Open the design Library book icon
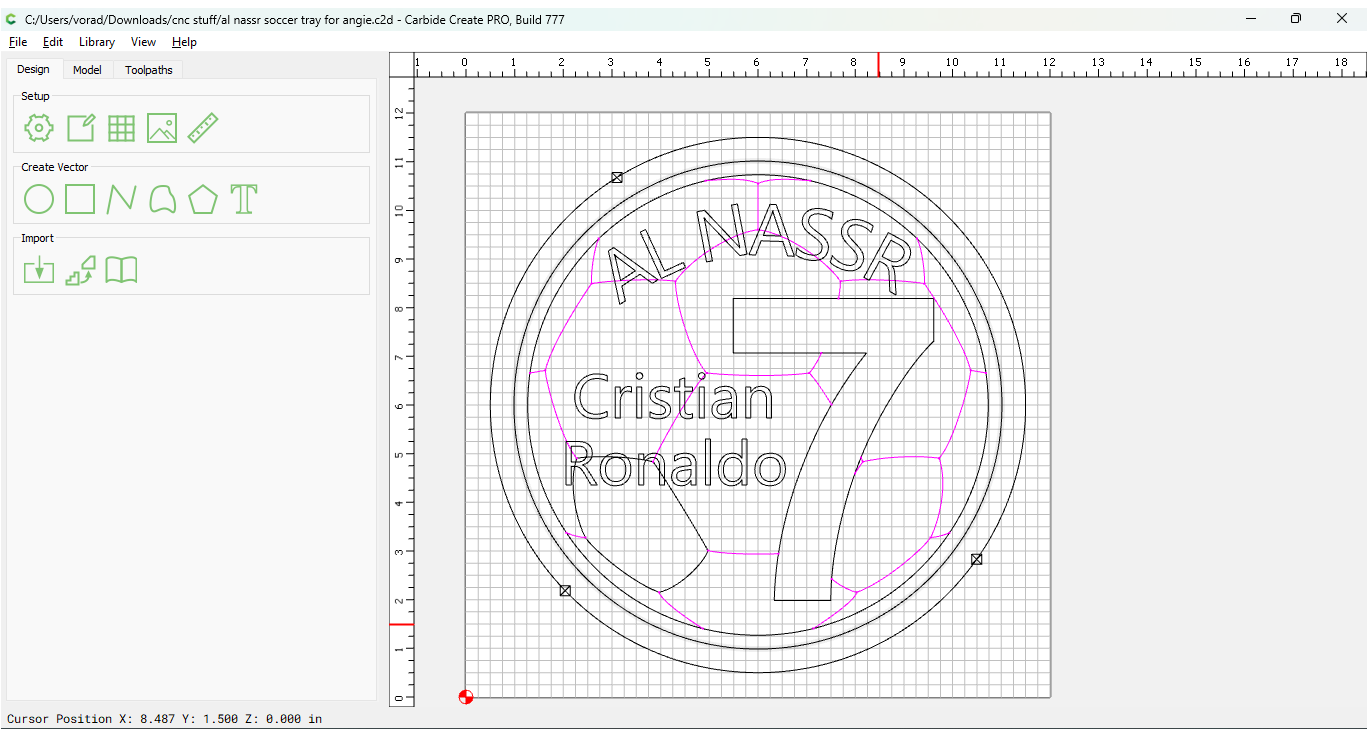The width and height of the screenshot is (1368, 729). [121, 270]
